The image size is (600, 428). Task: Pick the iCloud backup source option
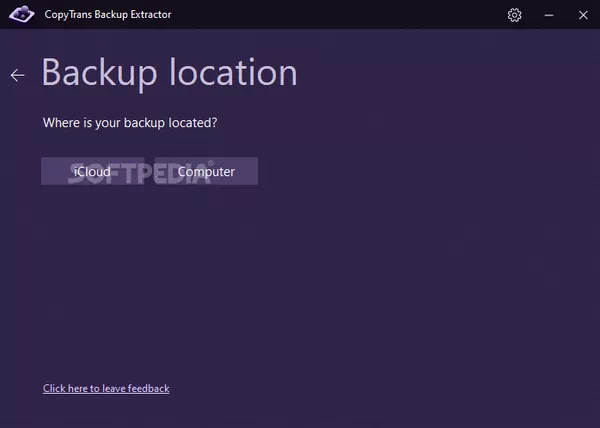pos(93,171)
